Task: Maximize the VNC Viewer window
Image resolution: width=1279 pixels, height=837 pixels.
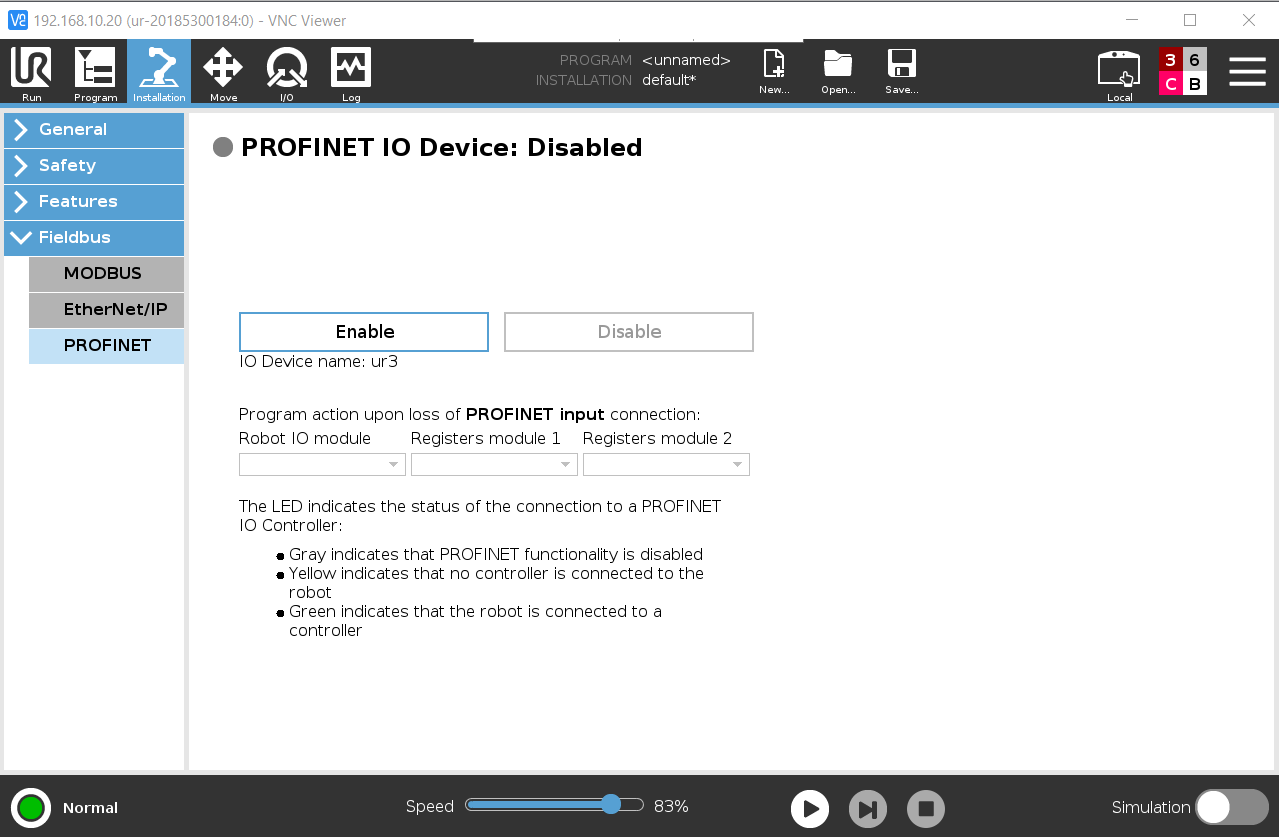Action: 1190,20
